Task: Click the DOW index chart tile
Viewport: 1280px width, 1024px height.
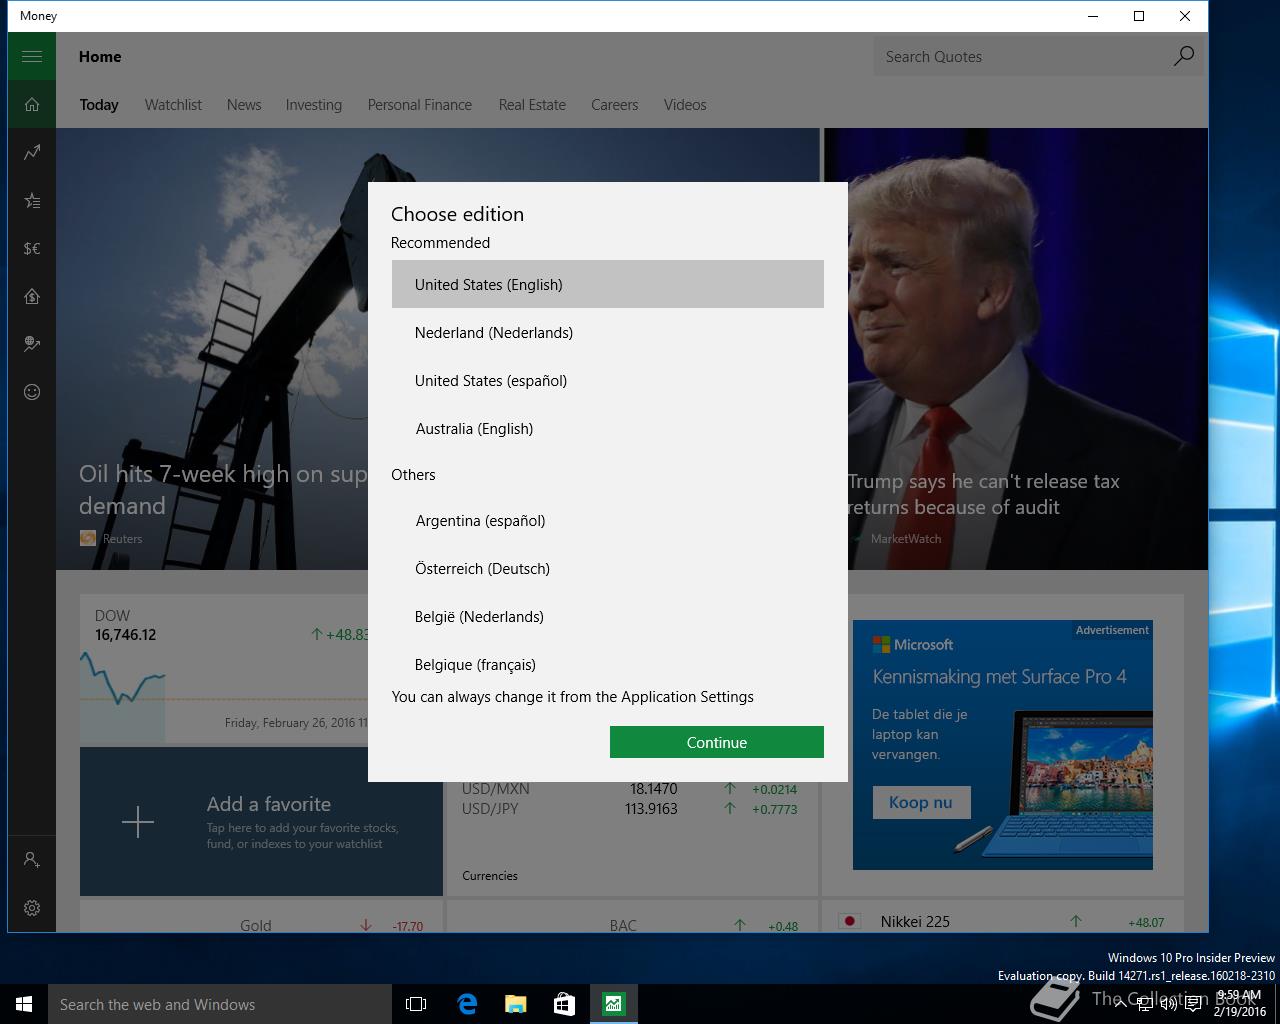Action: coord(225,669)
